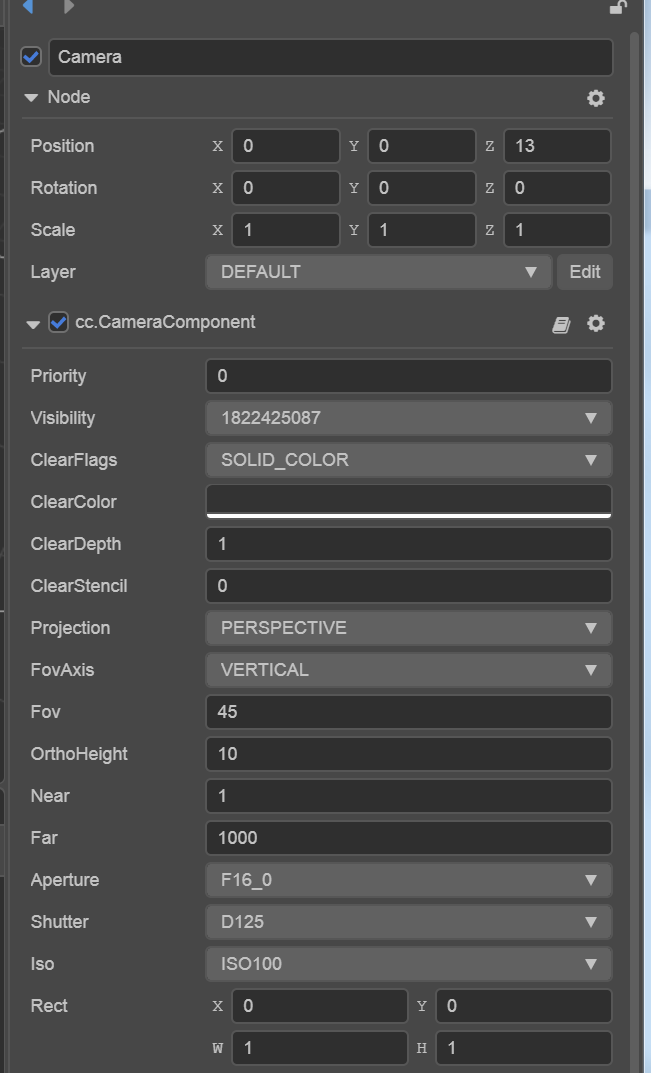Toggle the Camera node active checkbox

point(31,57)
